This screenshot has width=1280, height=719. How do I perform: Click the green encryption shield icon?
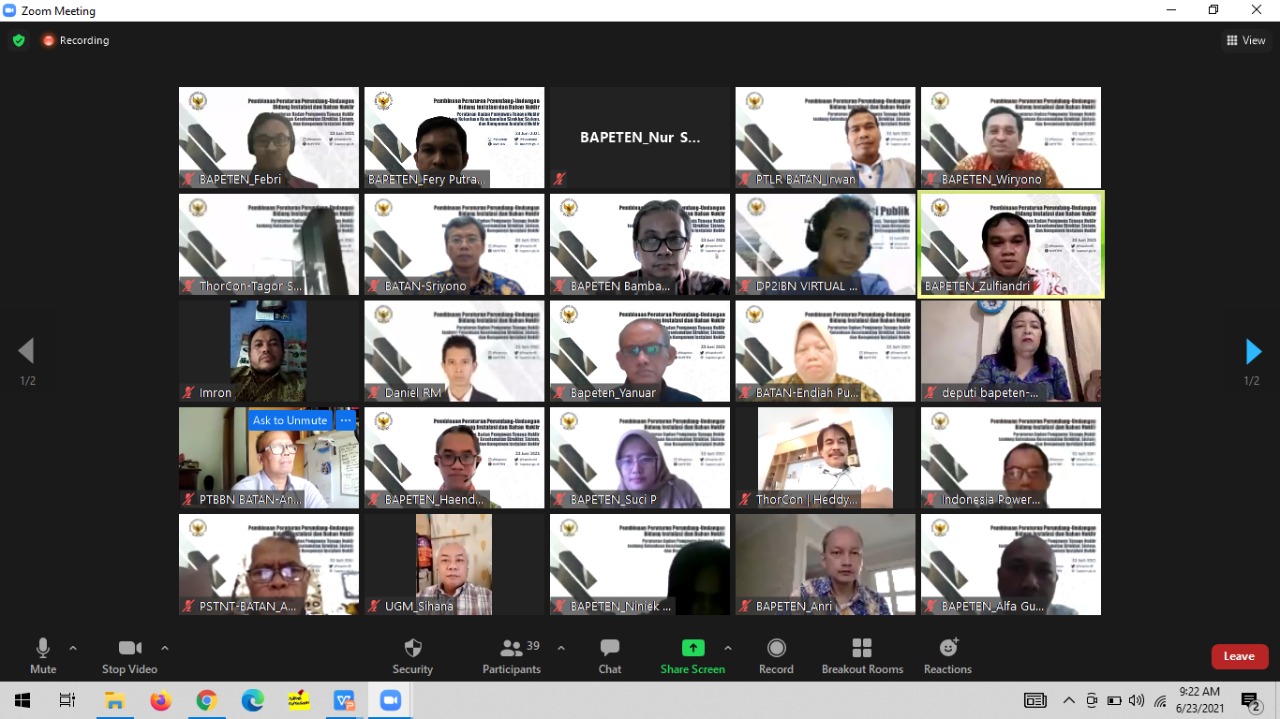click(19, 40)
